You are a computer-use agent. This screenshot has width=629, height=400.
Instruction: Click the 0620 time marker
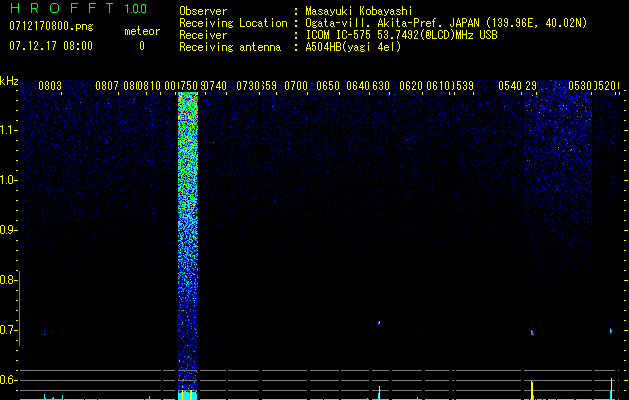click(411, 86)
